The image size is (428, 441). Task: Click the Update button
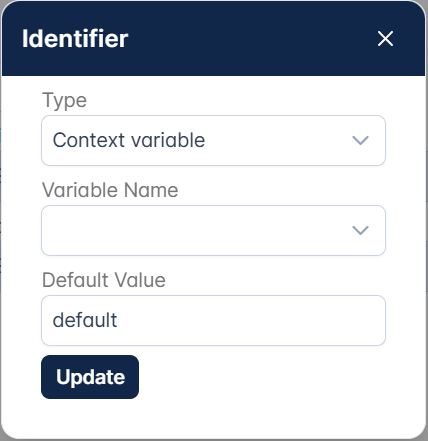pos(90,377)
